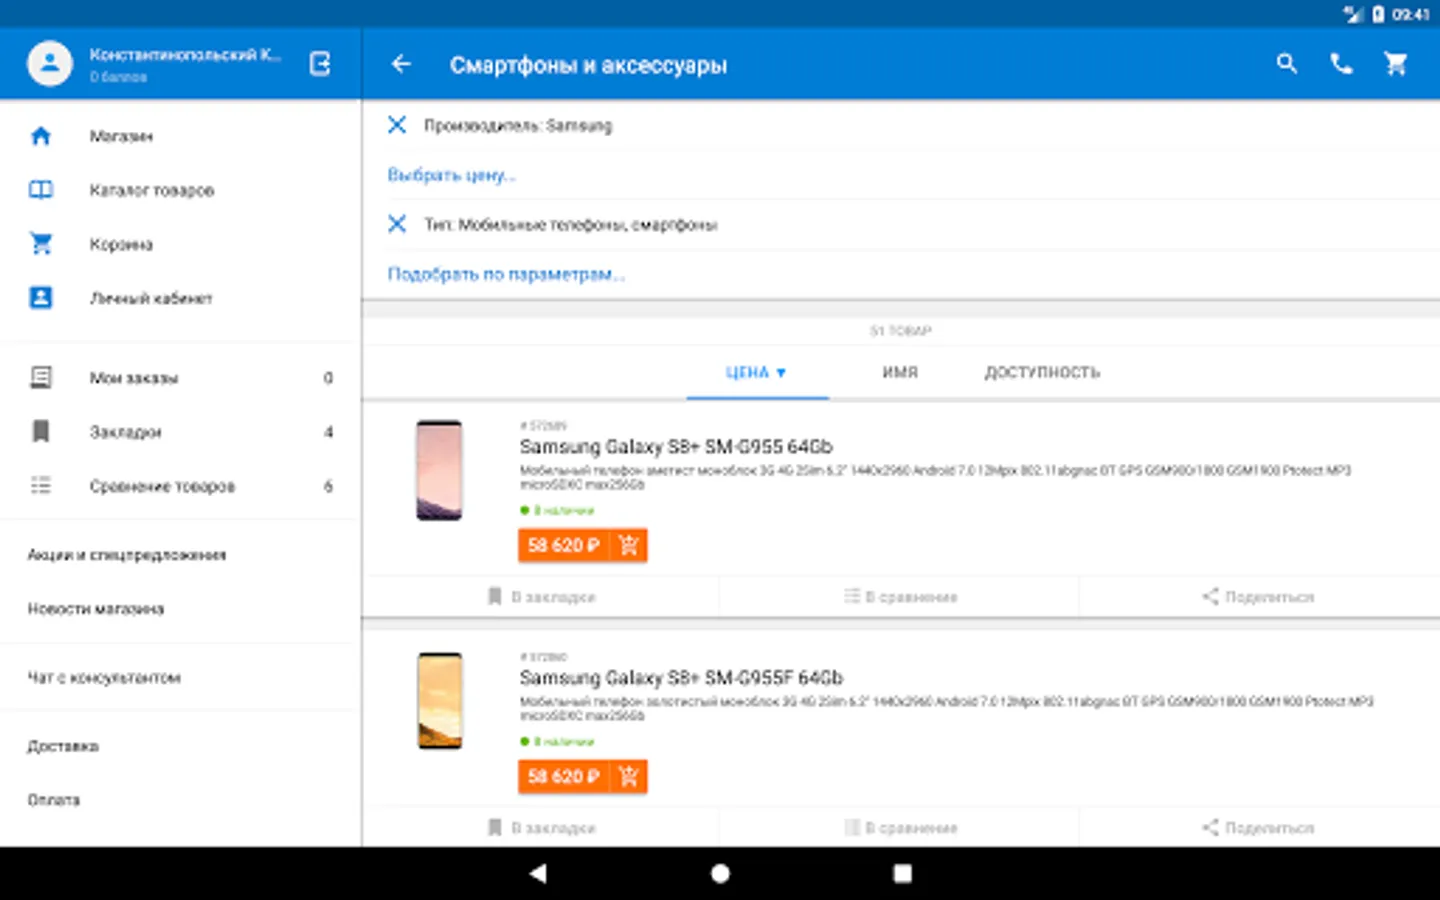Open Сравнение товаров in sidebar
The width and height of the screenshot is (1440, 900).
pos(180,486)
